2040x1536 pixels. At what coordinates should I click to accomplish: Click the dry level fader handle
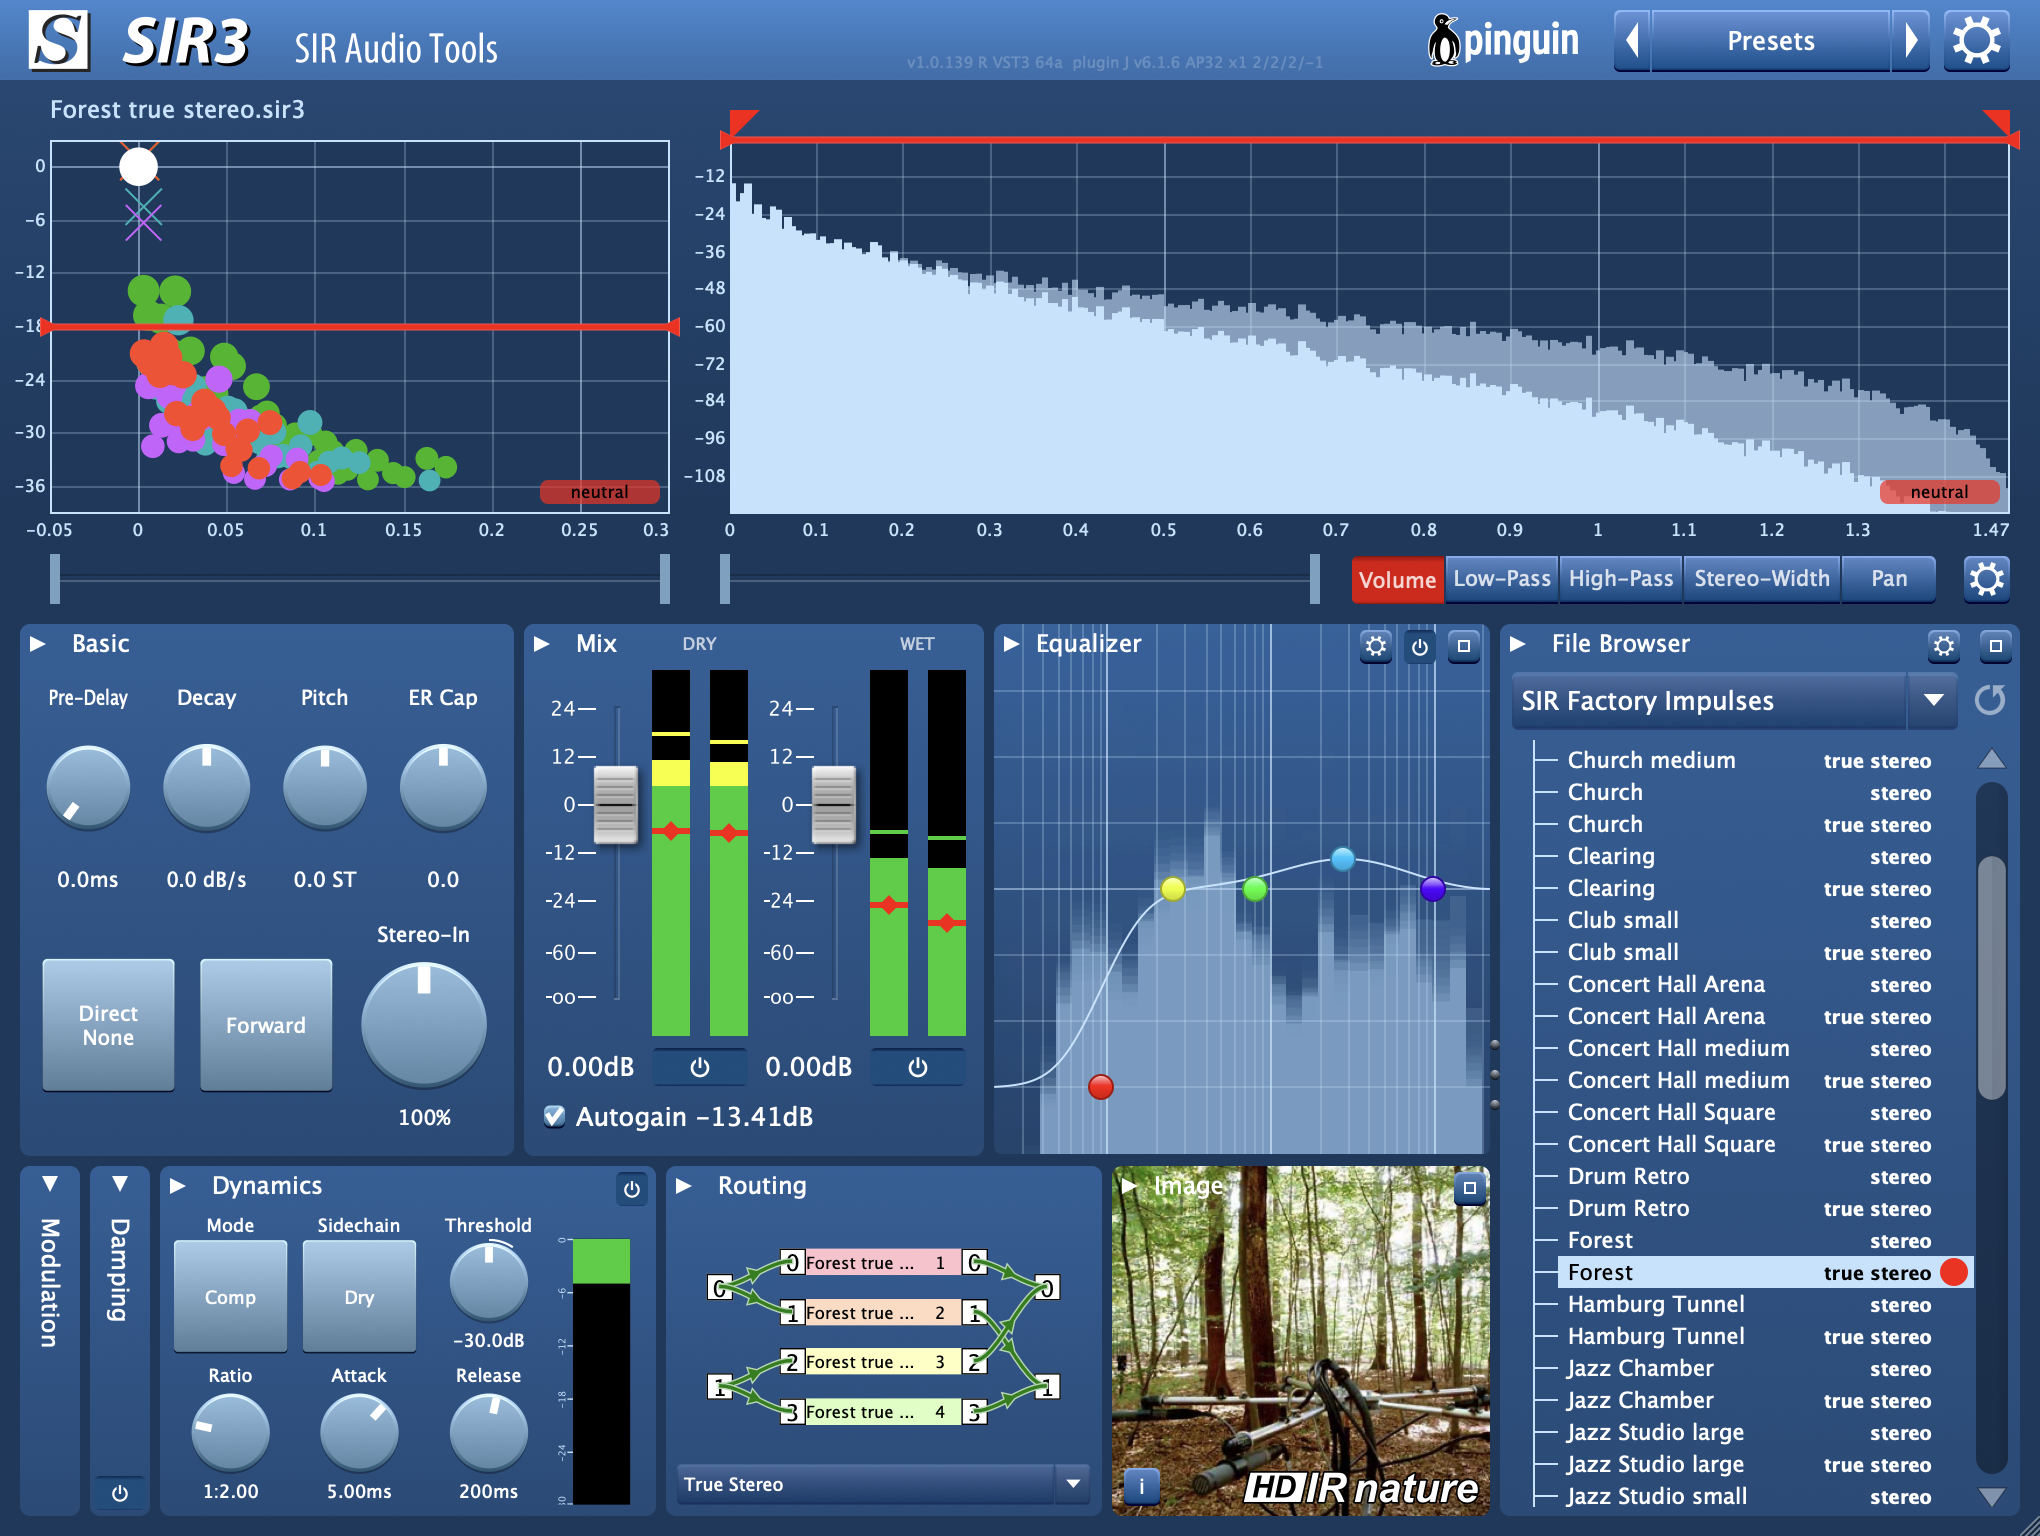[616, 805]
